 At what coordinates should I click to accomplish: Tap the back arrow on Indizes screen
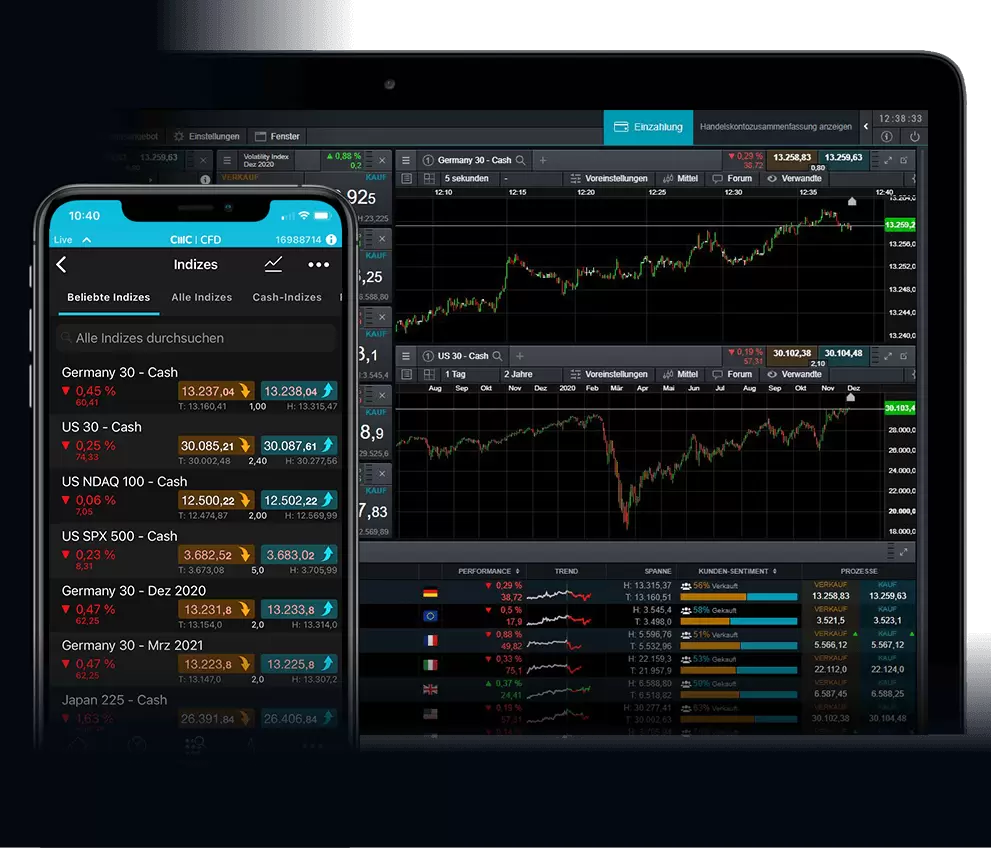(x=62, y=265)
